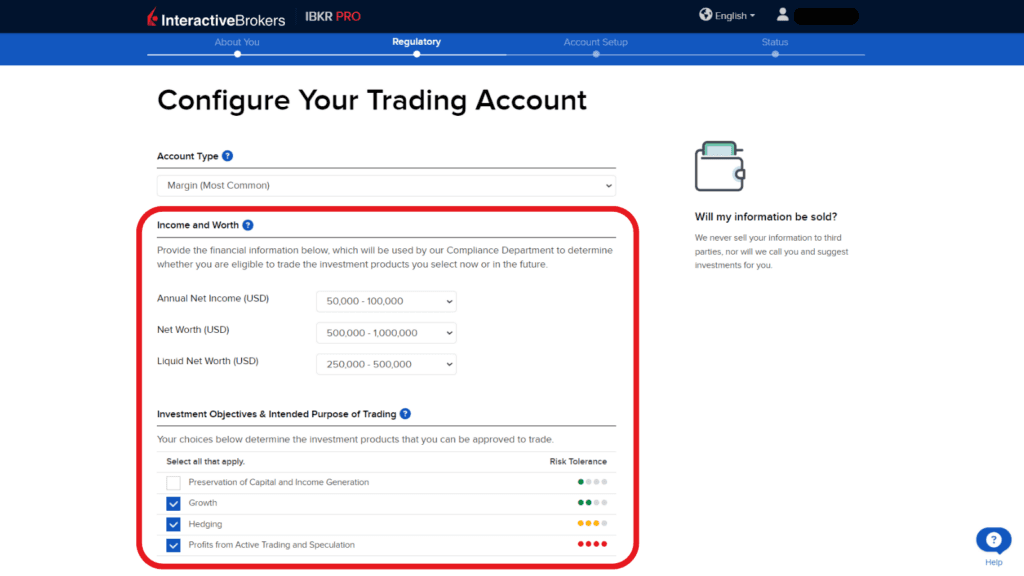Click the Help link at bottom right

(x=992, y=561)
